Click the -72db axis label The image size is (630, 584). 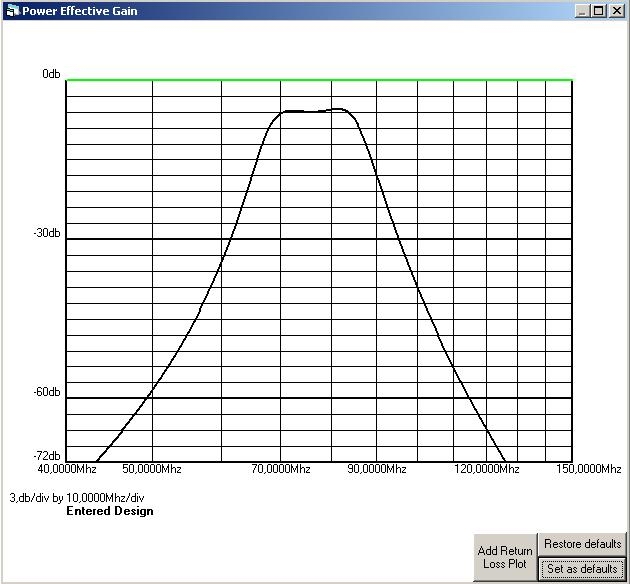[x=47, y=455]
